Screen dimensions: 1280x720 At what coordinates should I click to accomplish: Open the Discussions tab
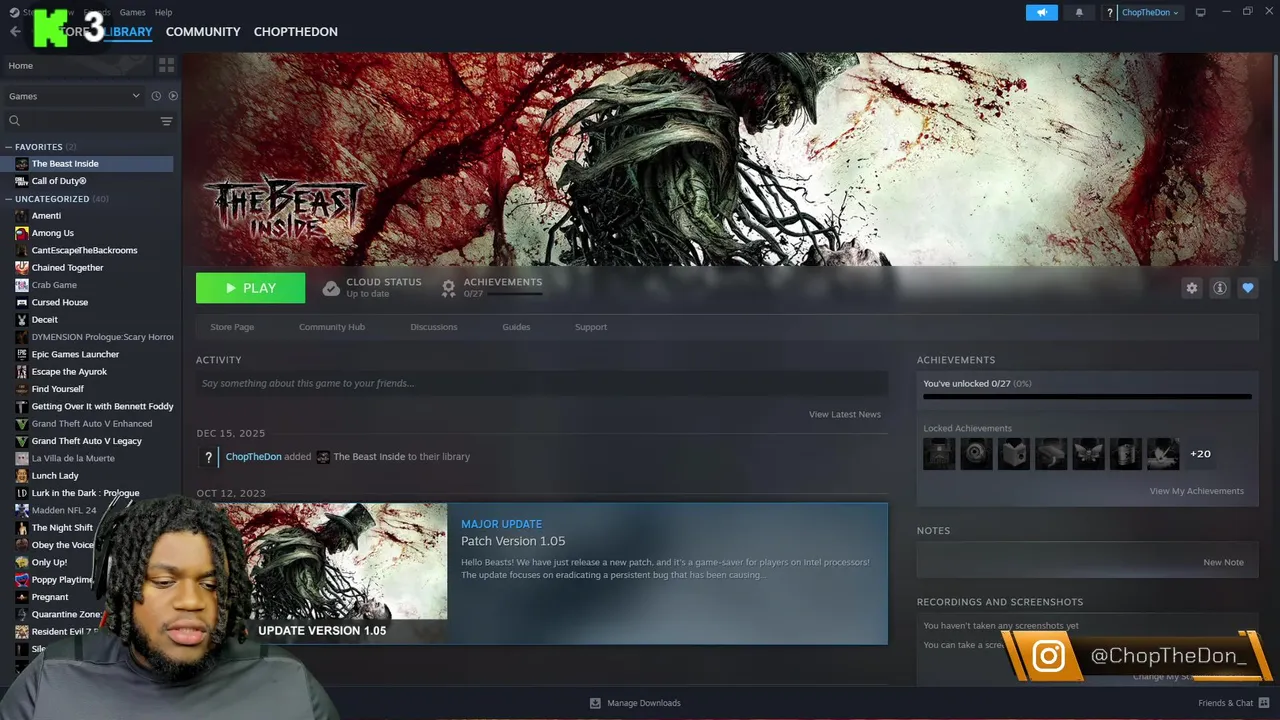point(434,327)
